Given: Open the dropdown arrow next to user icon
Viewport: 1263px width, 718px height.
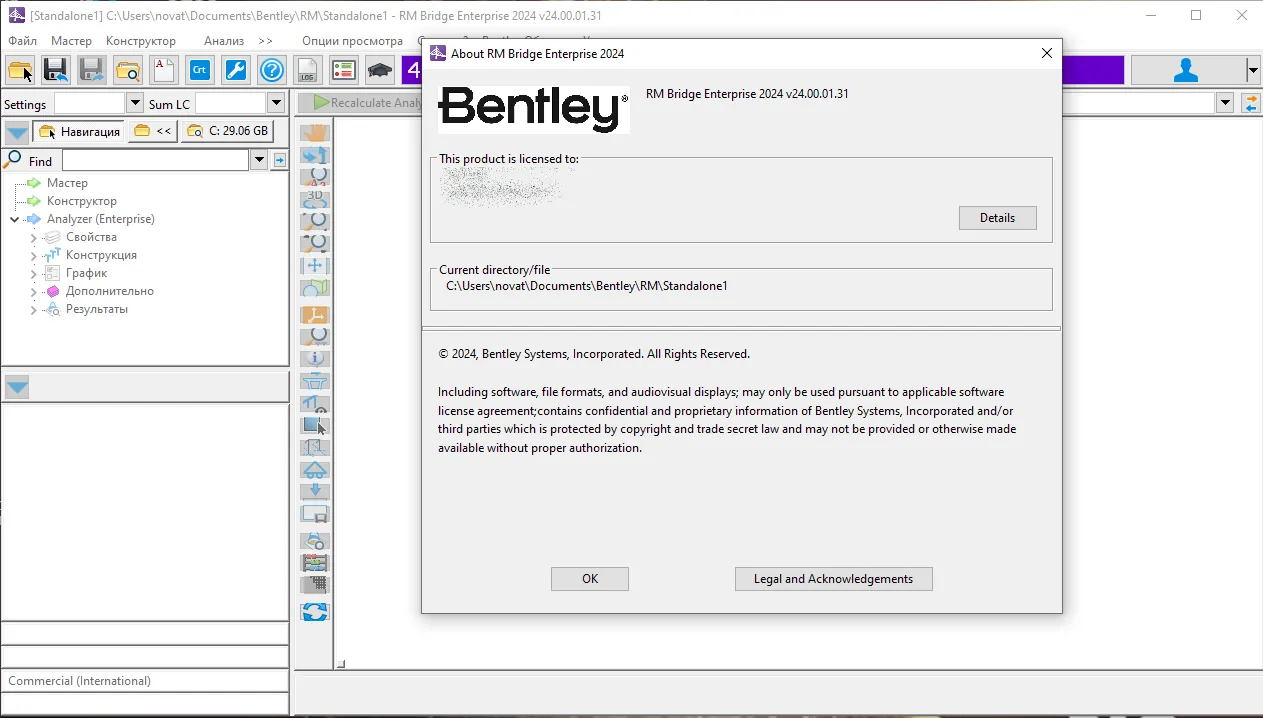Looking at the screenshot, I should (x=1253, y=70).
